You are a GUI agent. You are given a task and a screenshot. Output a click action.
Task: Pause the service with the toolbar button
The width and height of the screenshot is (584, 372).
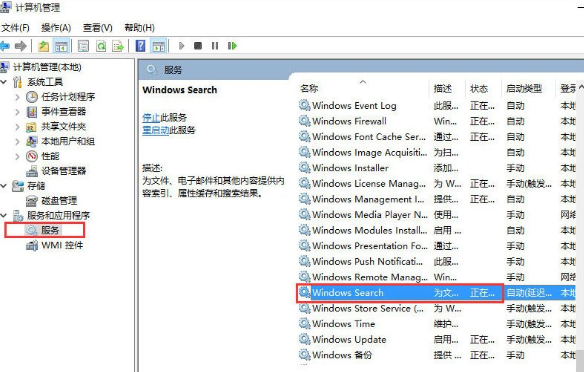point(215,46)
